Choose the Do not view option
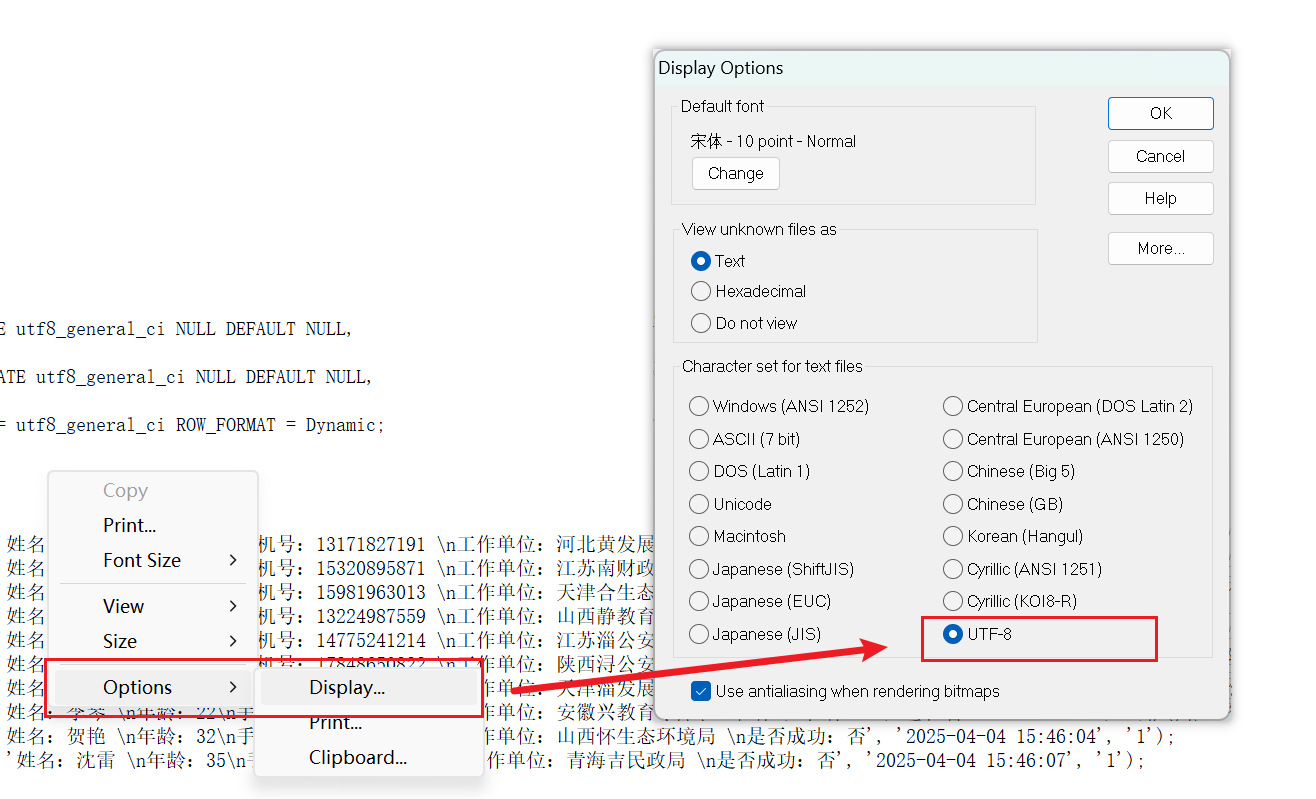The image size is (1316, 799). (701, 324)
